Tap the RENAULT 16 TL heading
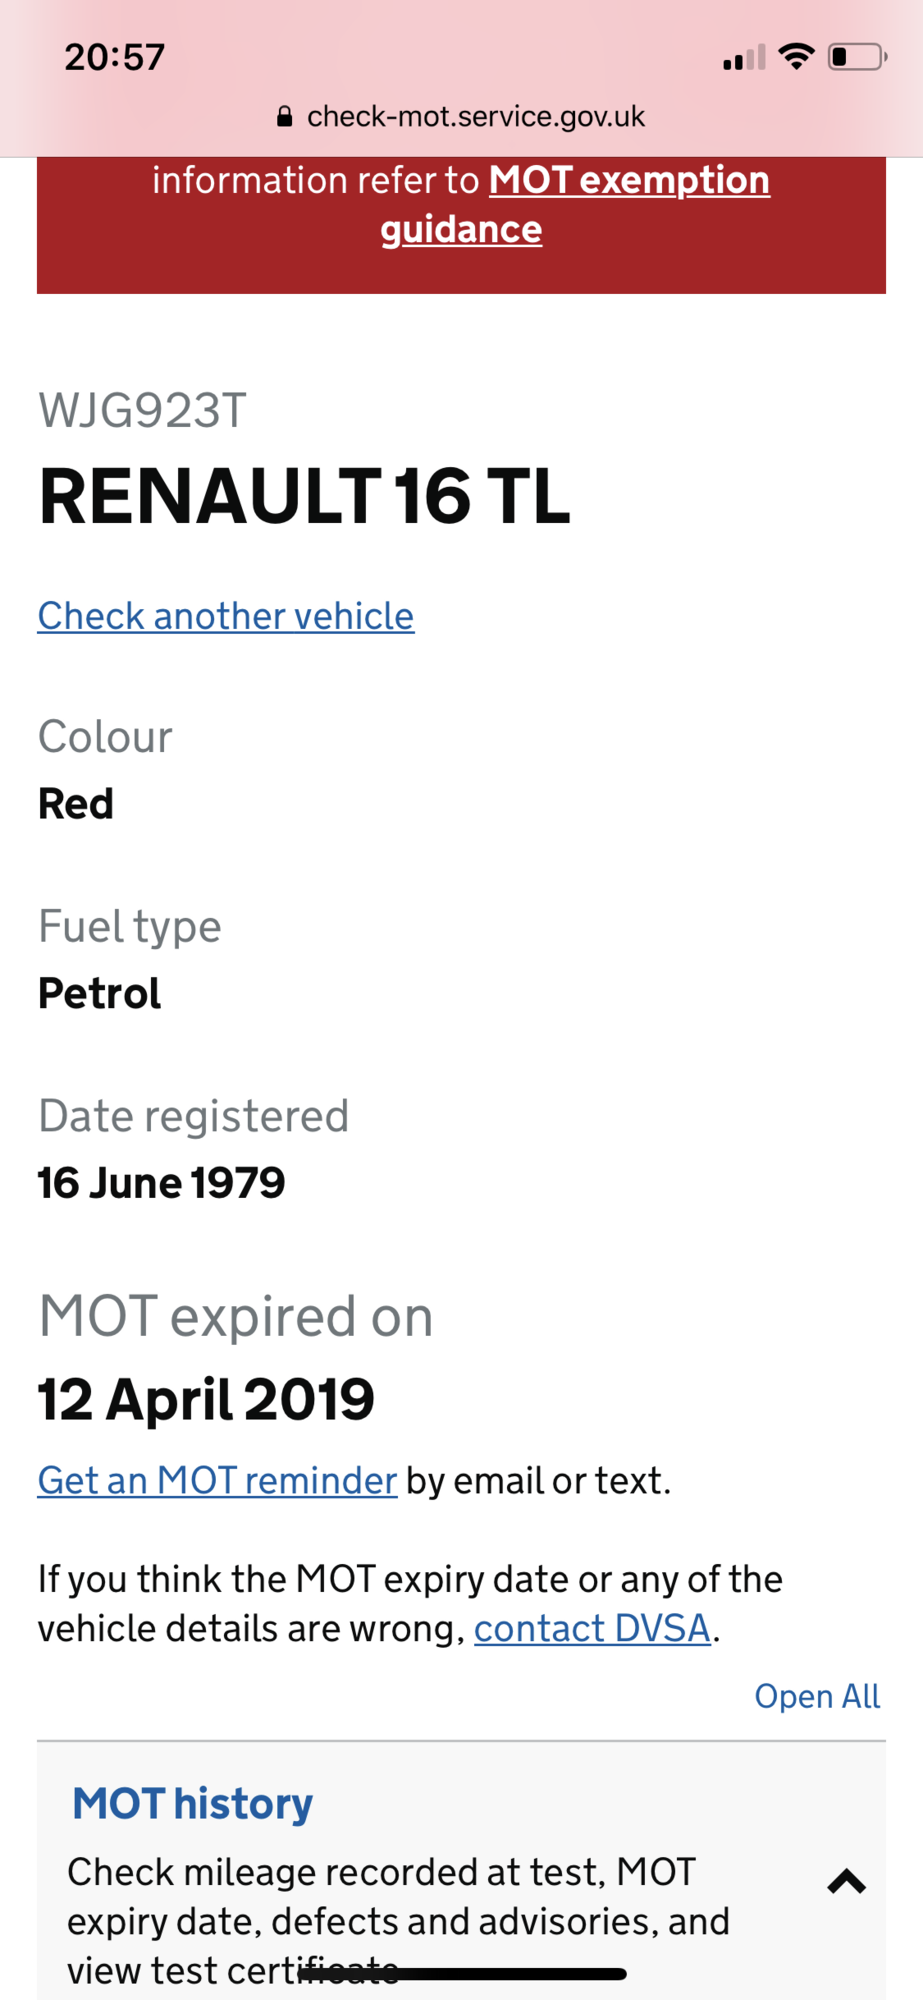The width and height of the screenshot is (923, 2000). (x=304, y=496)
